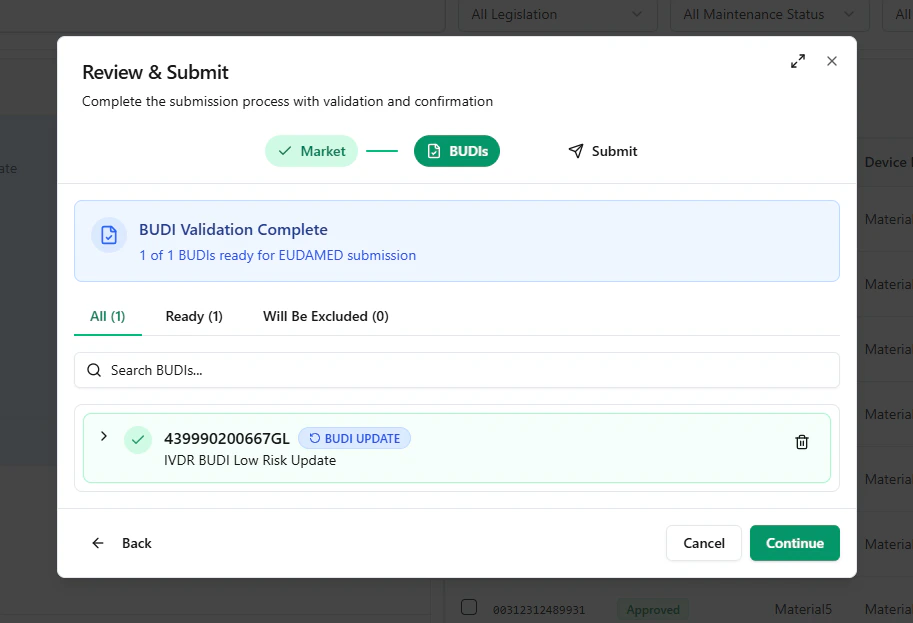This screenshot has height=623, width=913.
Task: Click the Market step green checkmark icon
Action: [x=286, y=151]
